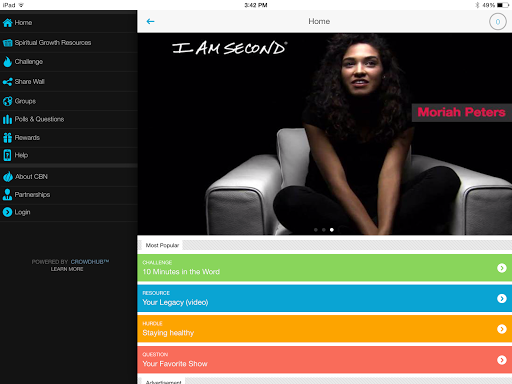The image size is (512, 384).
Task: Select the third active carousel dot
Action: tap(332, 230)
